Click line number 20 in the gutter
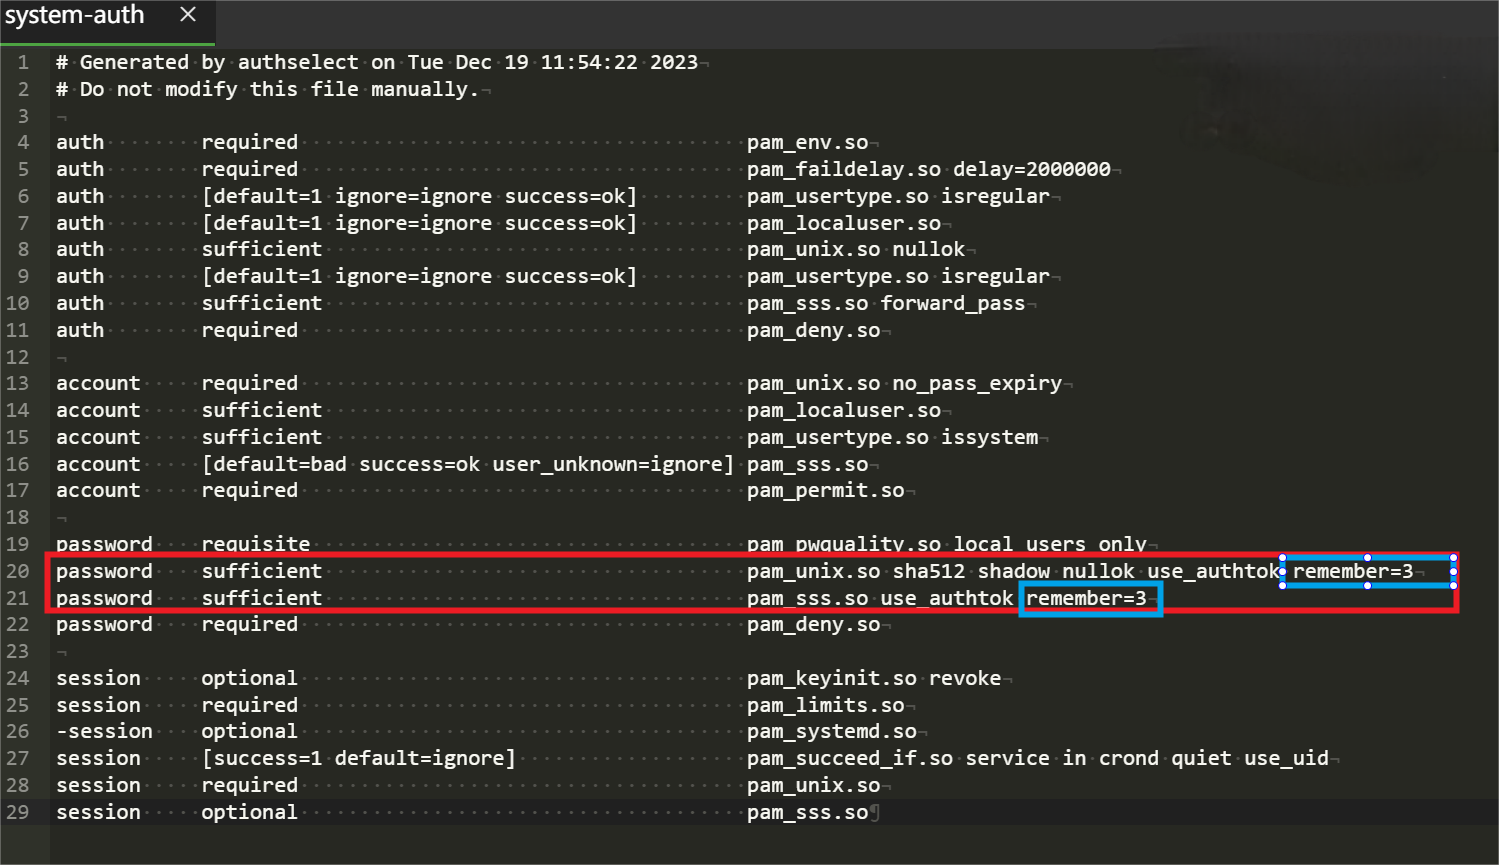1499x865 pixels. 18,571
